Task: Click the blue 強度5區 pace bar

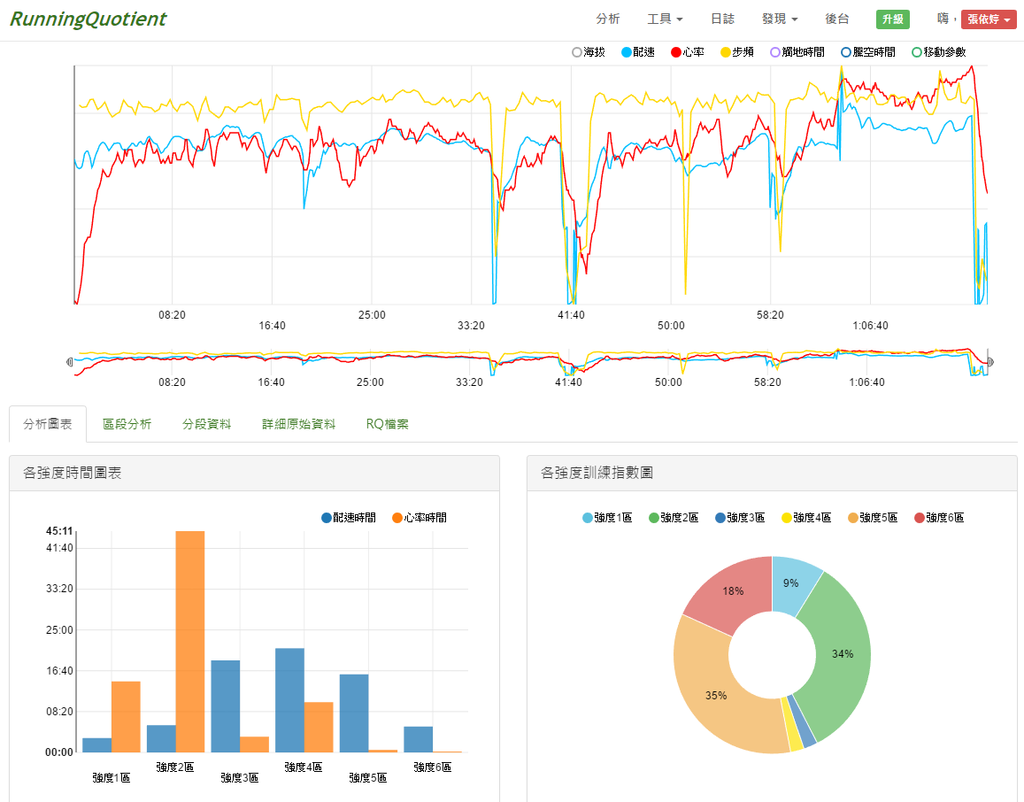Action: coord(354,713)
